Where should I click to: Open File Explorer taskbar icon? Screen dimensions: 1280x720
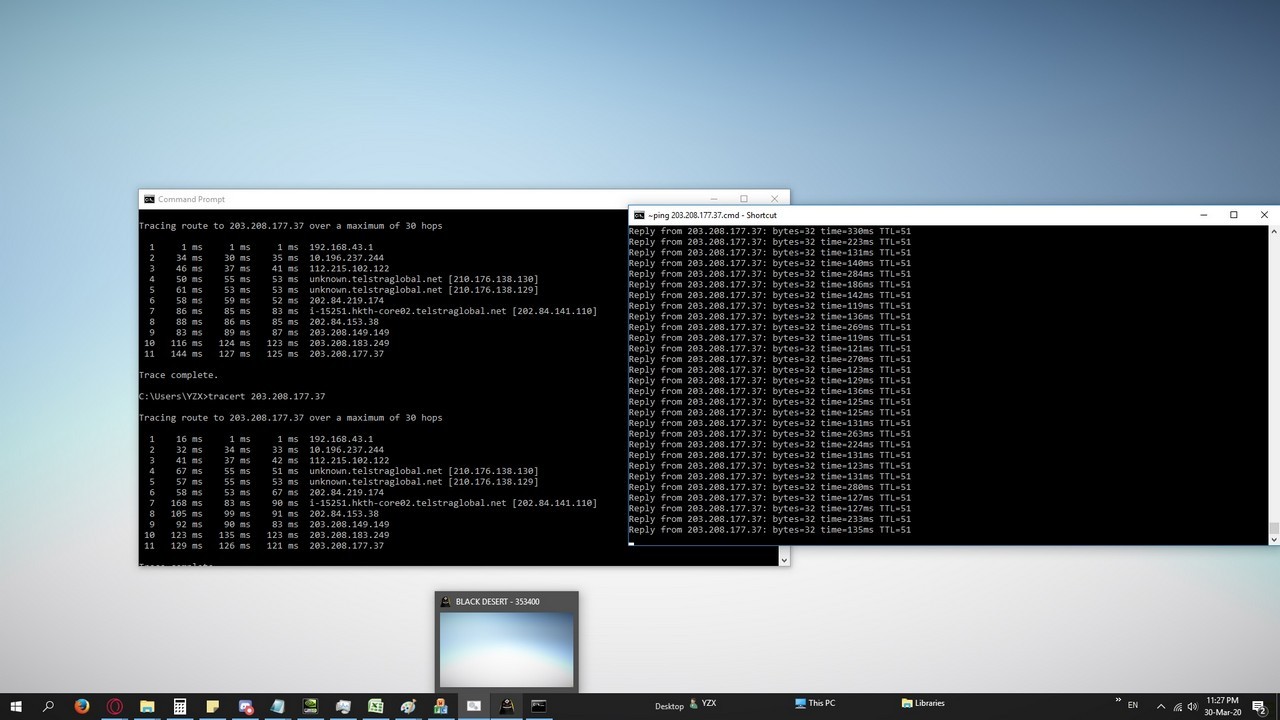click(x=147, y=706)
